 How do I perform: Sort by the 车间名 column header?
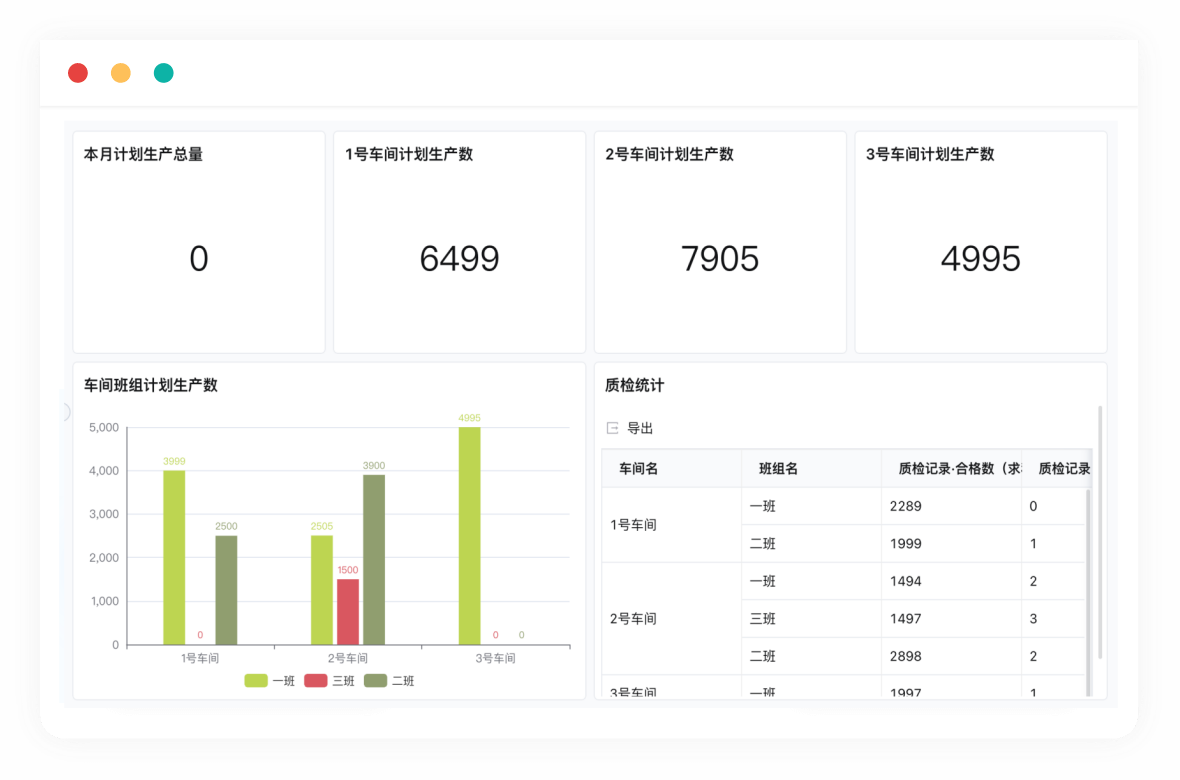click(638, 469)
